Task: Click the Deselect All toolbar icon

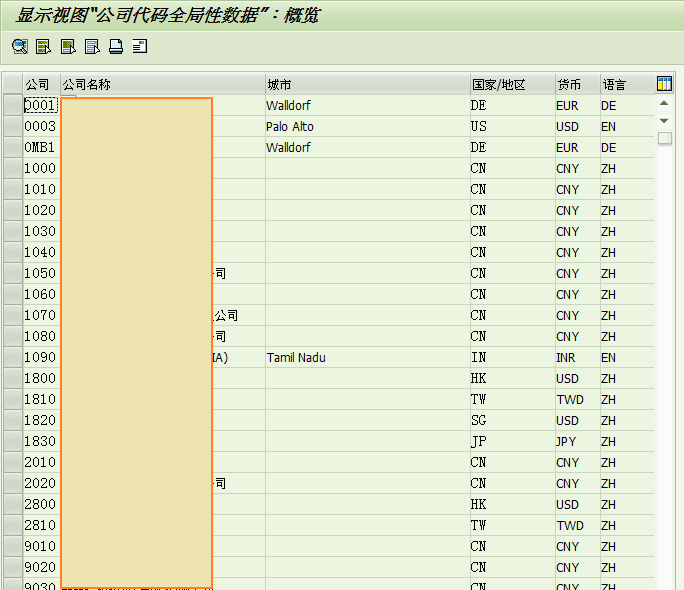Action: click(x=92, y=46)
